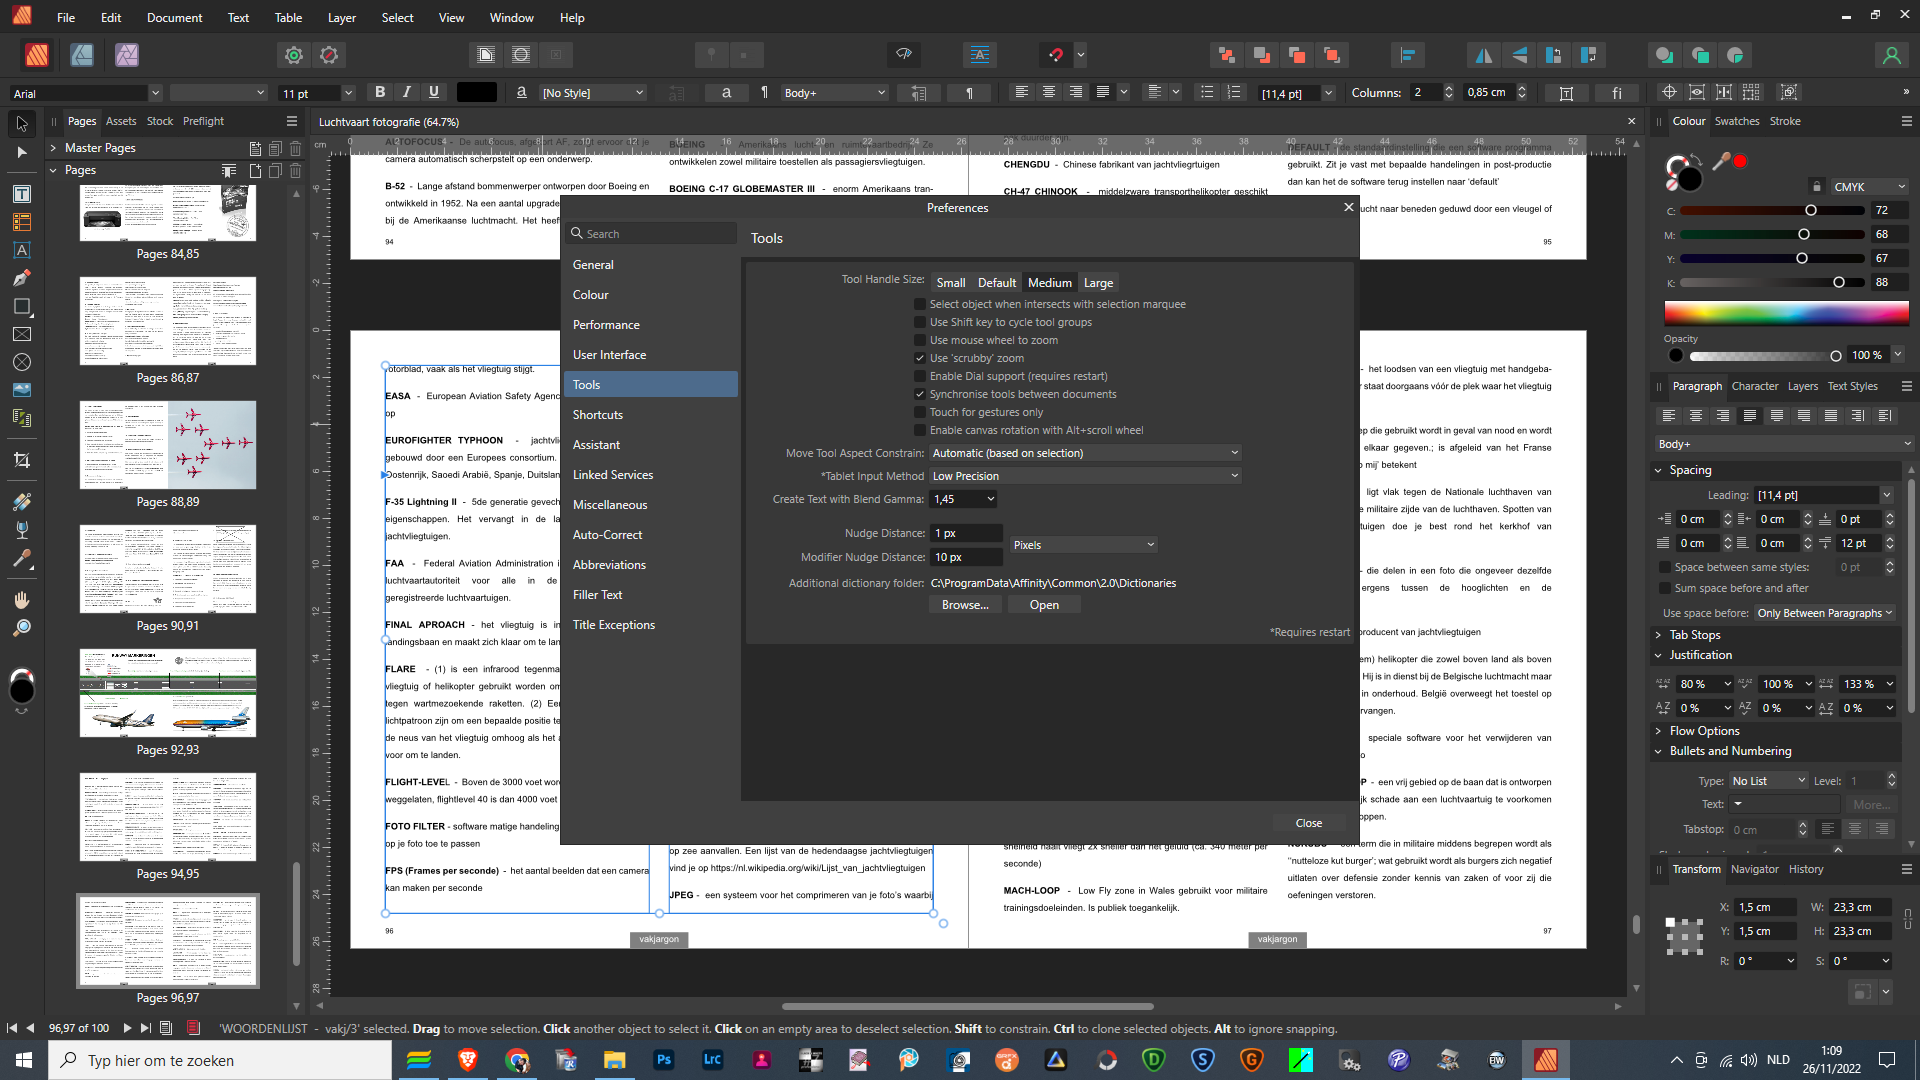Select Pages 88,89 thumbnail
Image resolution: width=1920 pixels, height=1080 pixels.
tap(168, 445)
